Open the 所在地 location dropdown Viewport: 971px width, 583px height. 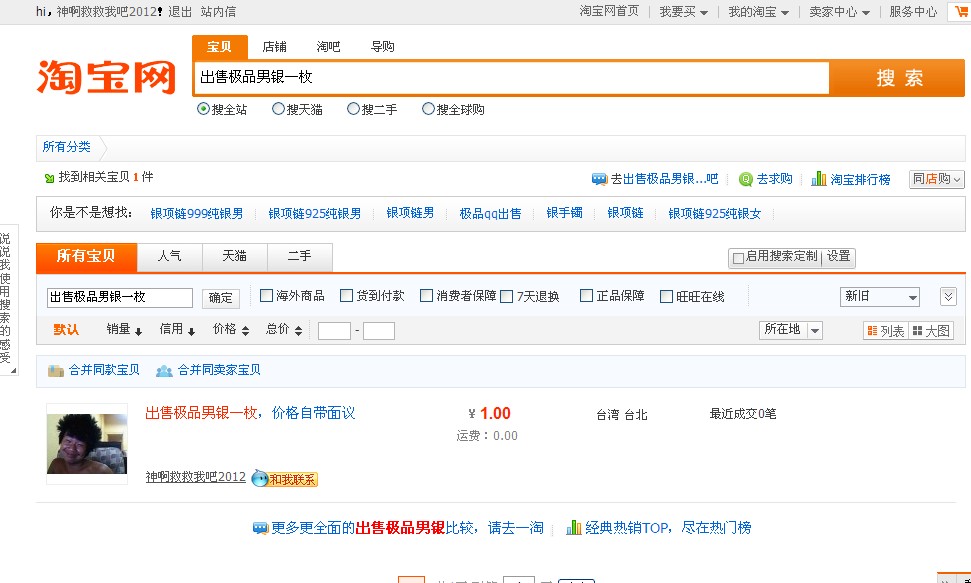point(791,330)
